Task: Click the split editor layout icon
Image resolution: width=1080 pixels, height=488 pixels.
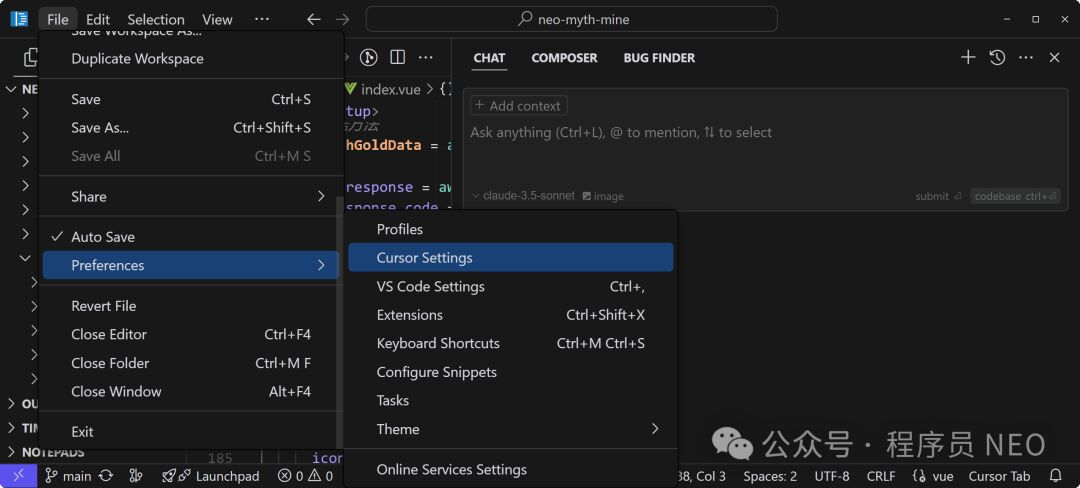Action: tap(397, 58)
